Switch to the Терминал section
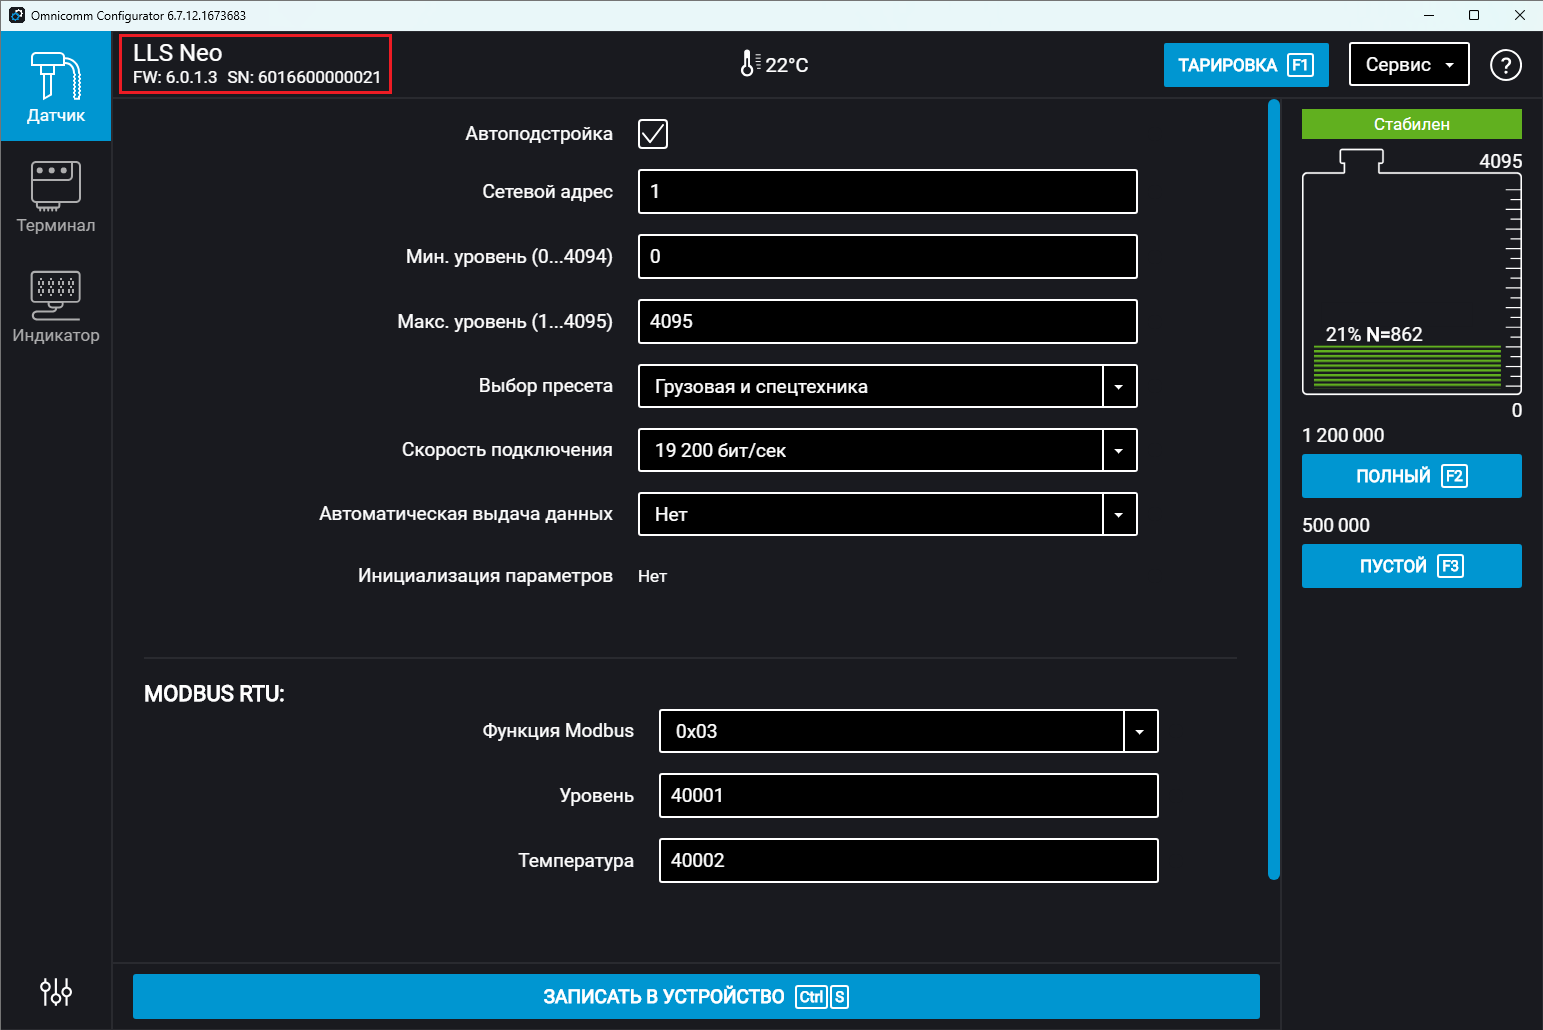The image size is (1543, 1030). tap(56, 197)
